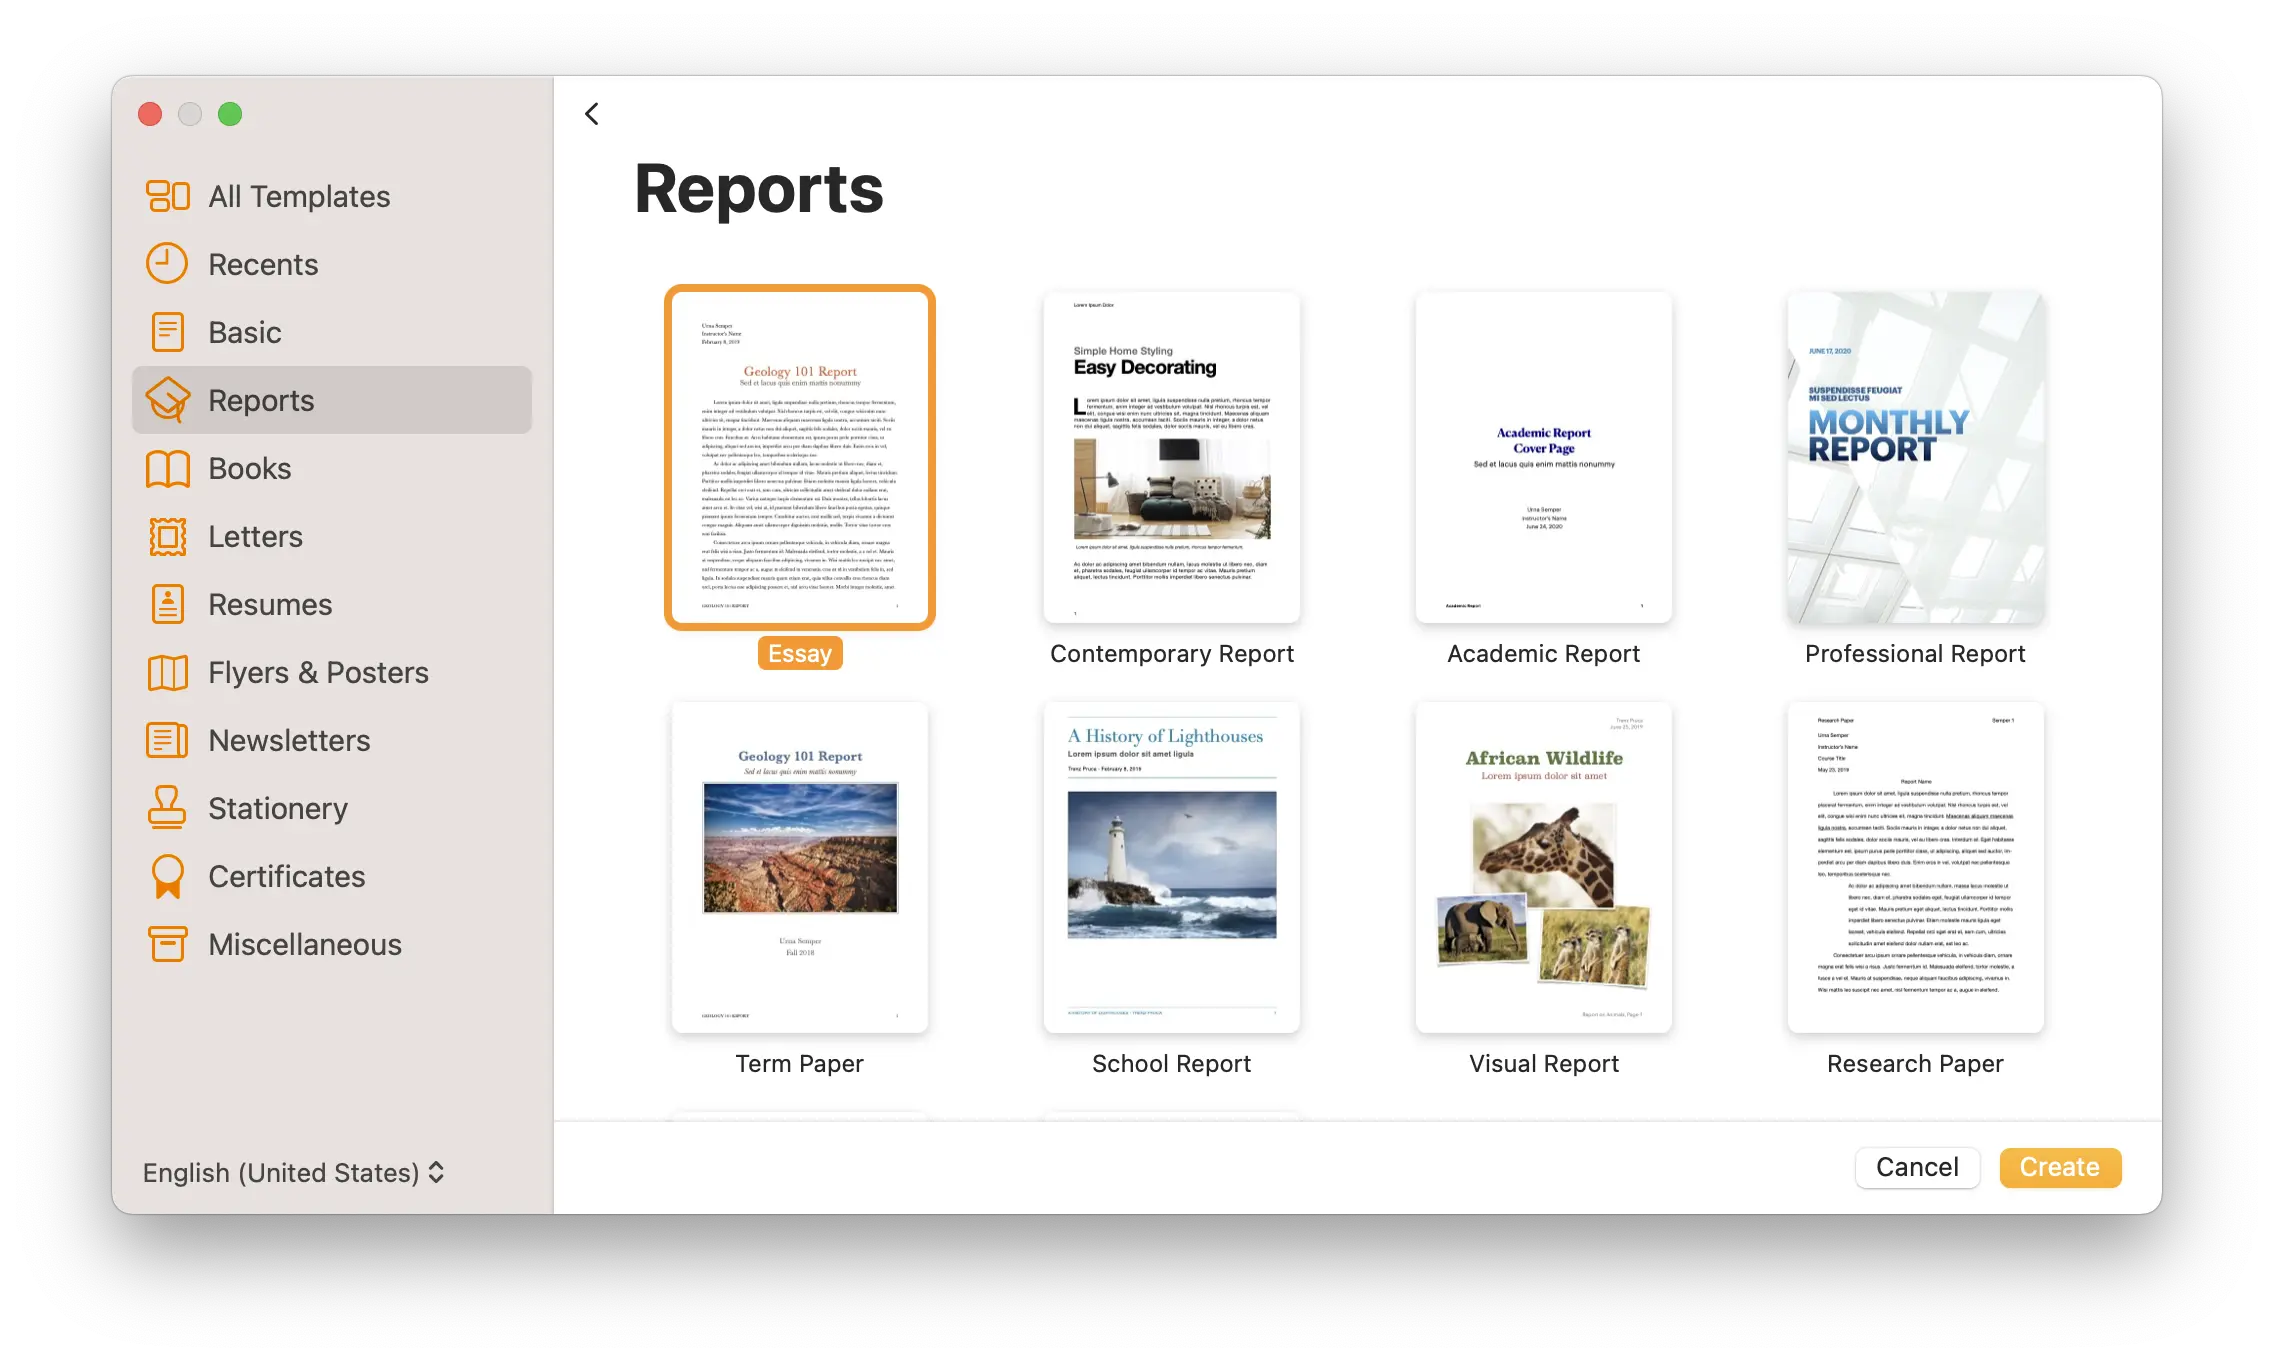The width and height of the screenshot is (2274, 1362).
Task: Click the Reports graduation cap icon
Action: pyautogui.click(x=167, y=400)
